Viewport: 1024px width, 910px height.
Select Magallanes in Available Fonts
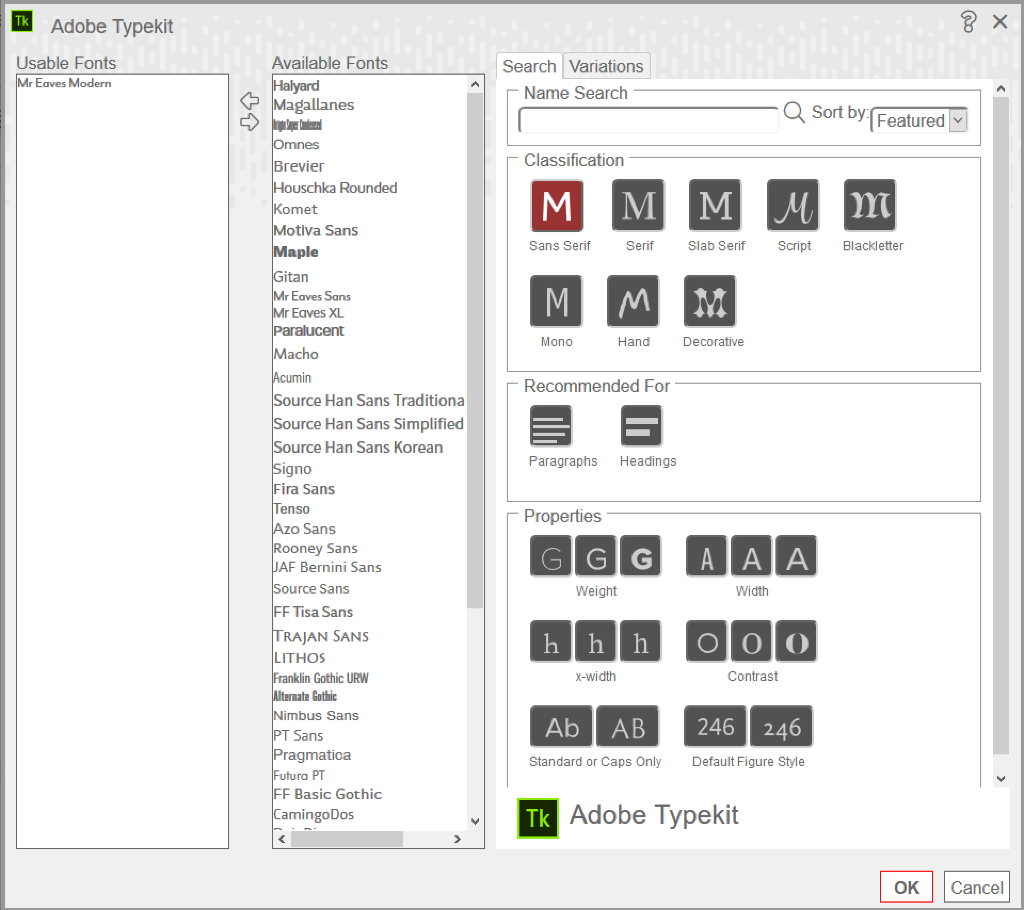(313, 105)
